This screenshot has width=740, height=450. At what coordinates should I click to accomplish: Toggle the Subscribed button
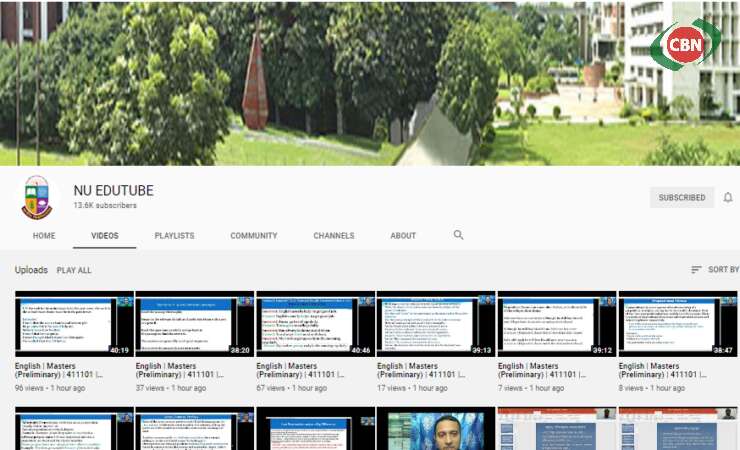click(x=681, y=198)
